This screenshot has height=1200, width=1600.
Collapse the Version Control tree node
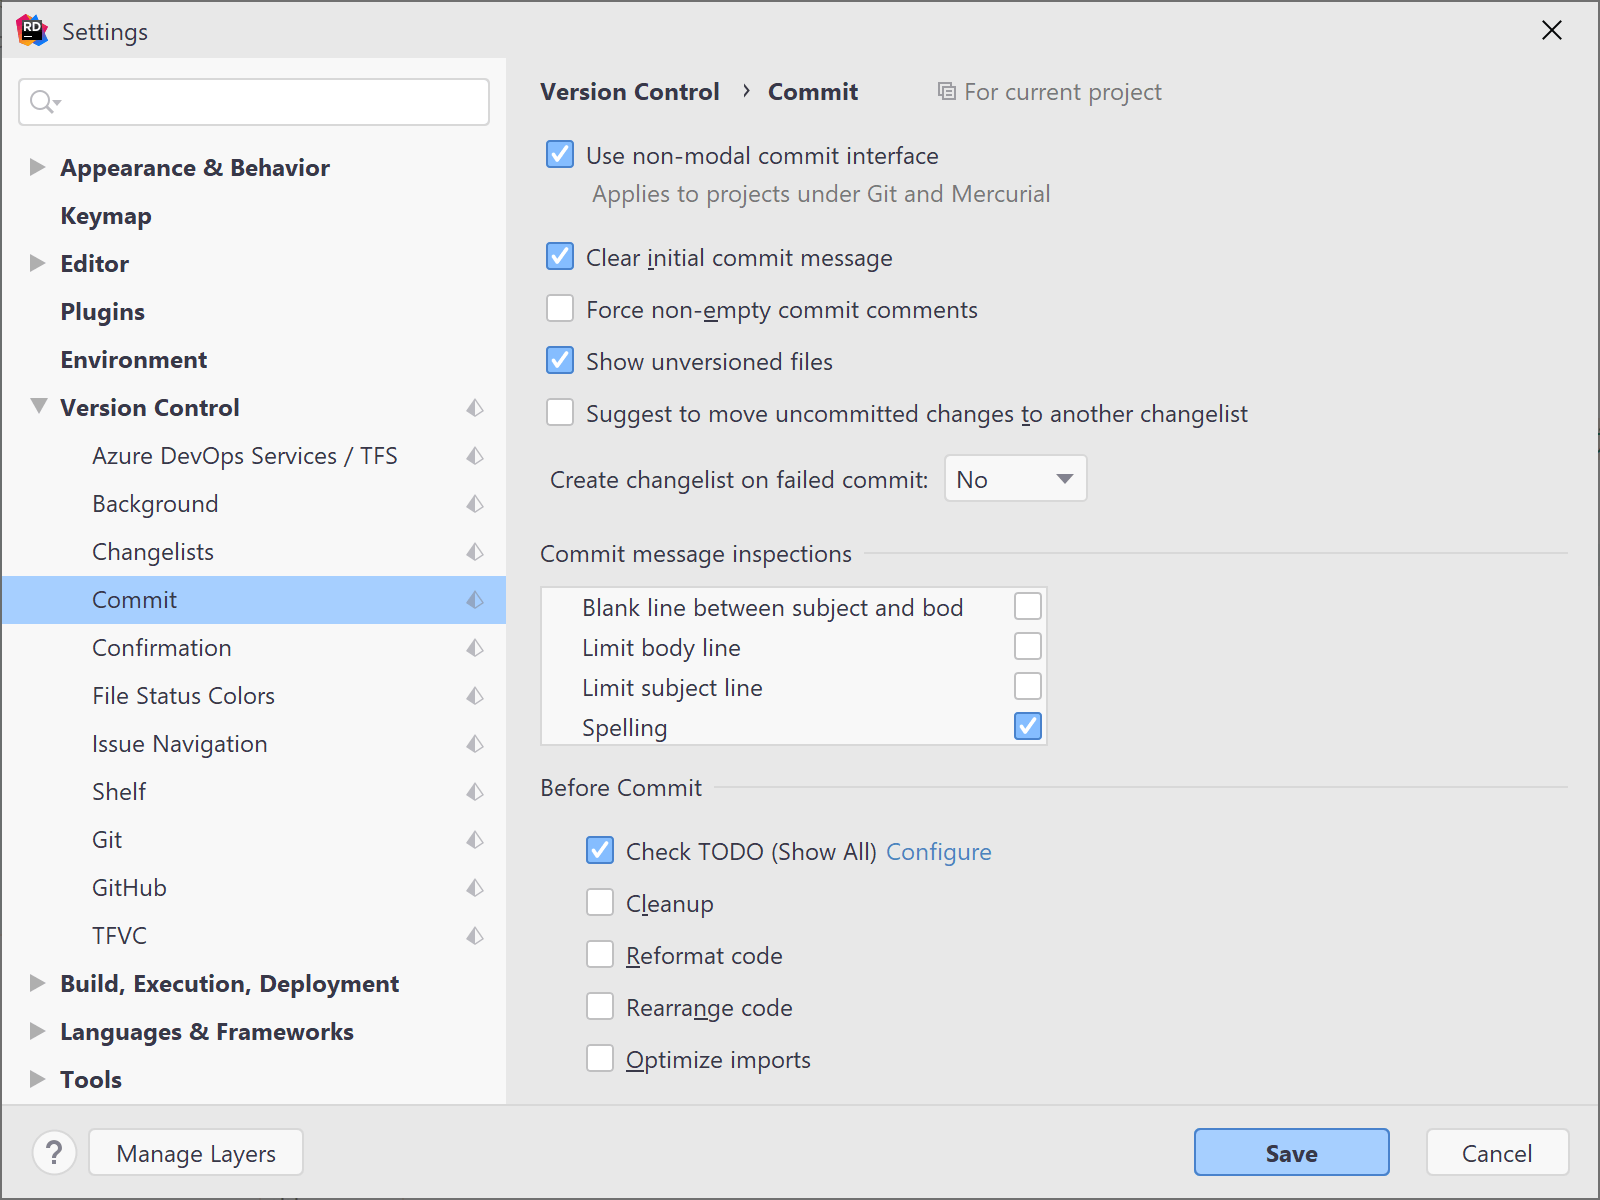pos(38,407)
